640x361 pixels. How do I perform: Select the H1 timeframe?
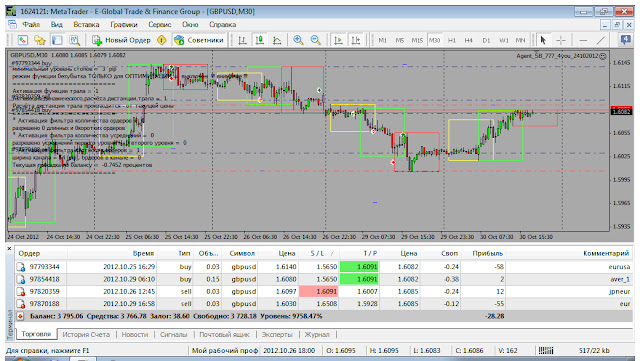452,40
